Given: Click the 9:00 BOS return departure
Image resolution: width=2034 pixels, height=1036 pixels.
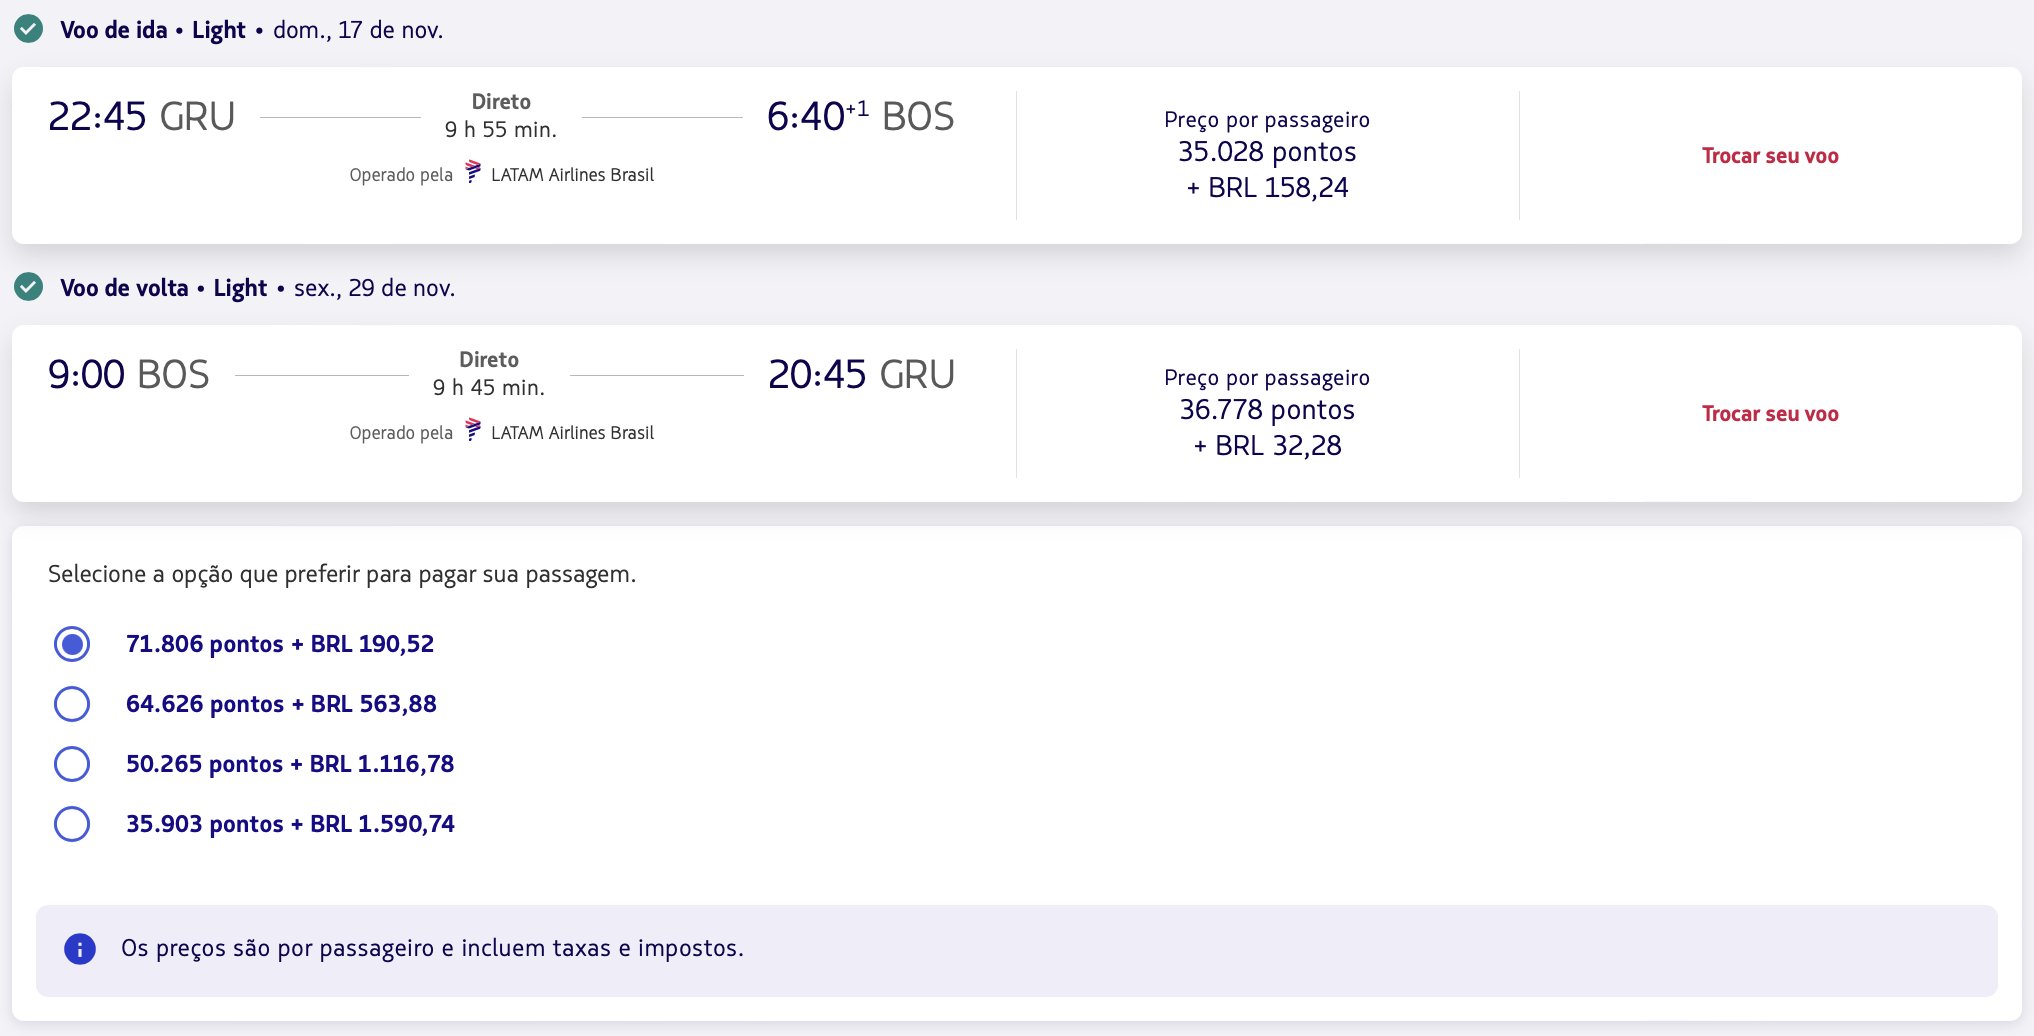Looking at the screenshot, I should point(128,375).
